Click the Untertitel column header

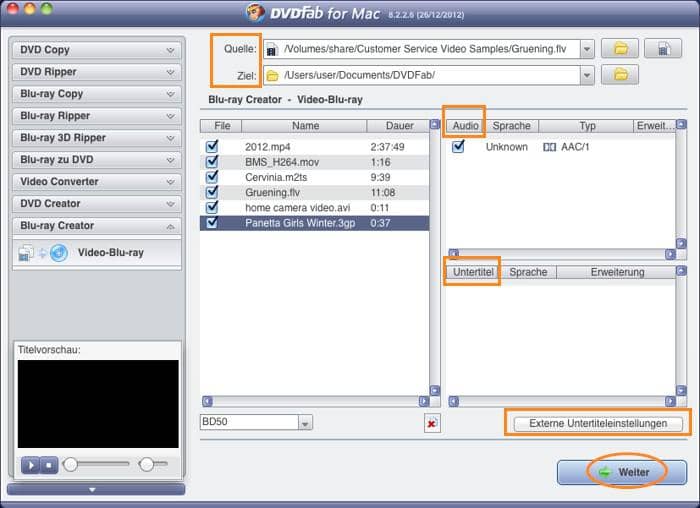[473, 272]
